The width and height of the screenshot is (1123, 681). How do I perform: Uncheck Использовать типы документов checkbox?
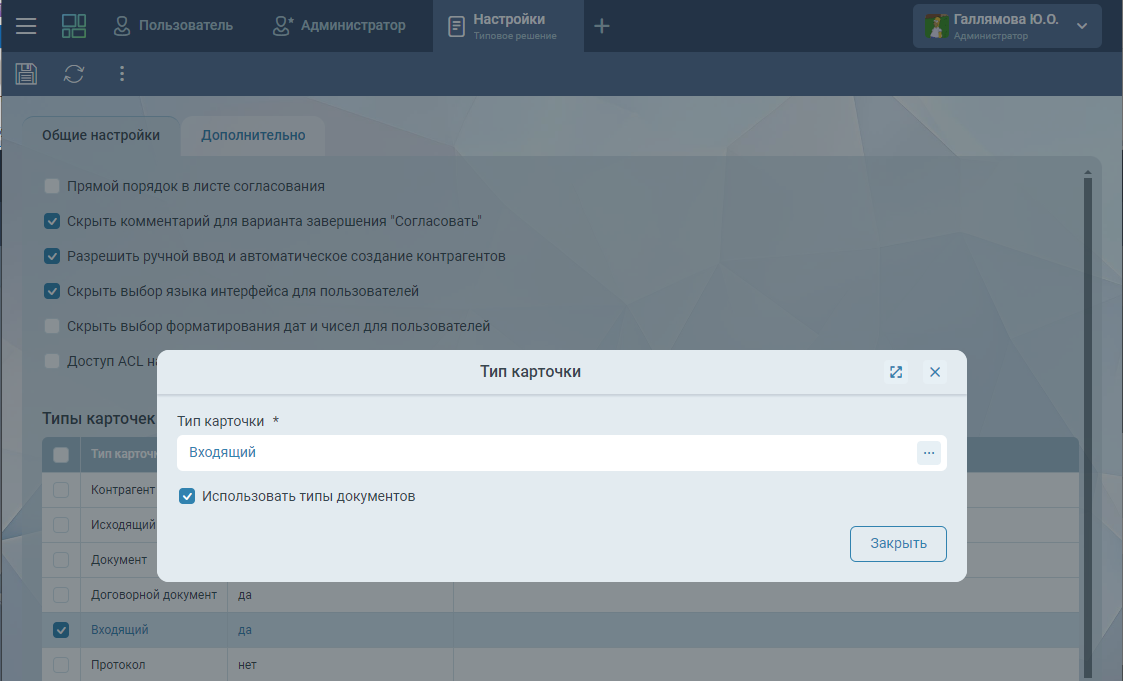pos(187,496)
